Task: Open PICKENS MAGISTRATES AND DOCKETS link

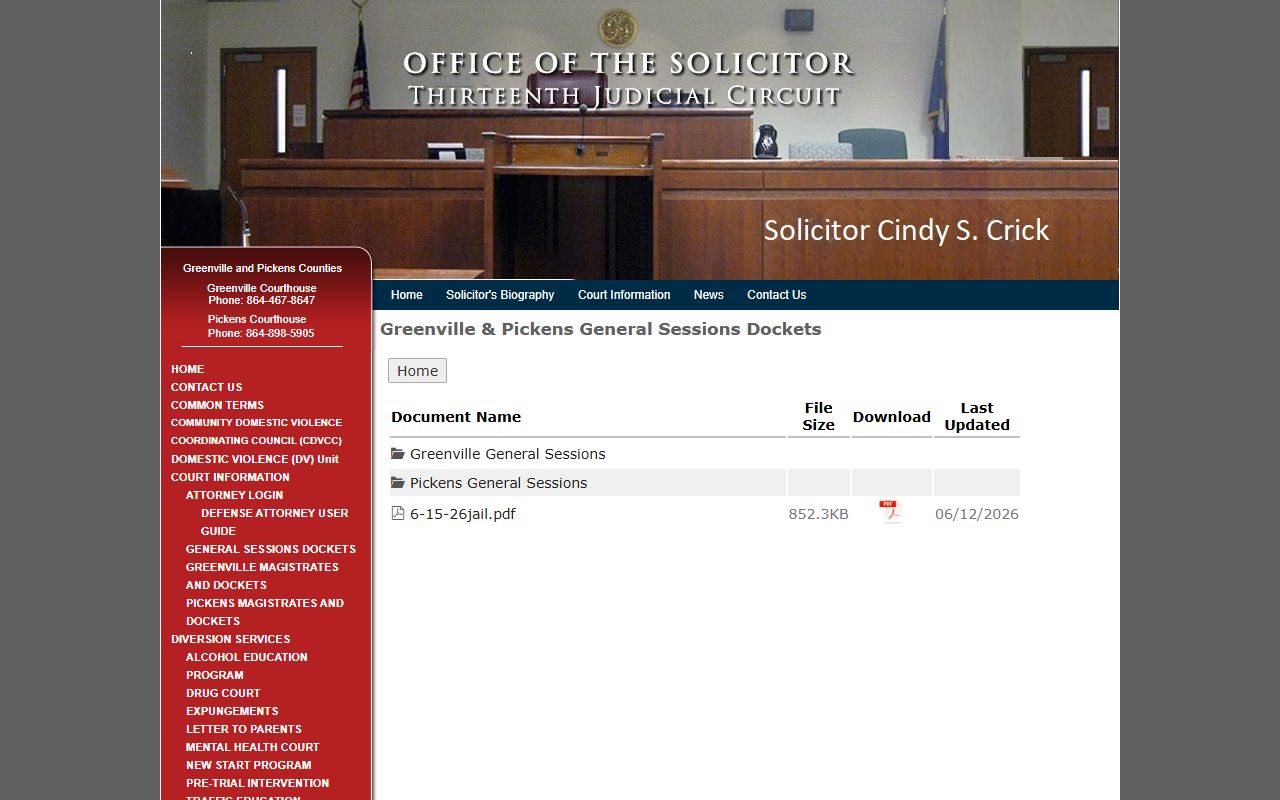Action: coord(265,612)
